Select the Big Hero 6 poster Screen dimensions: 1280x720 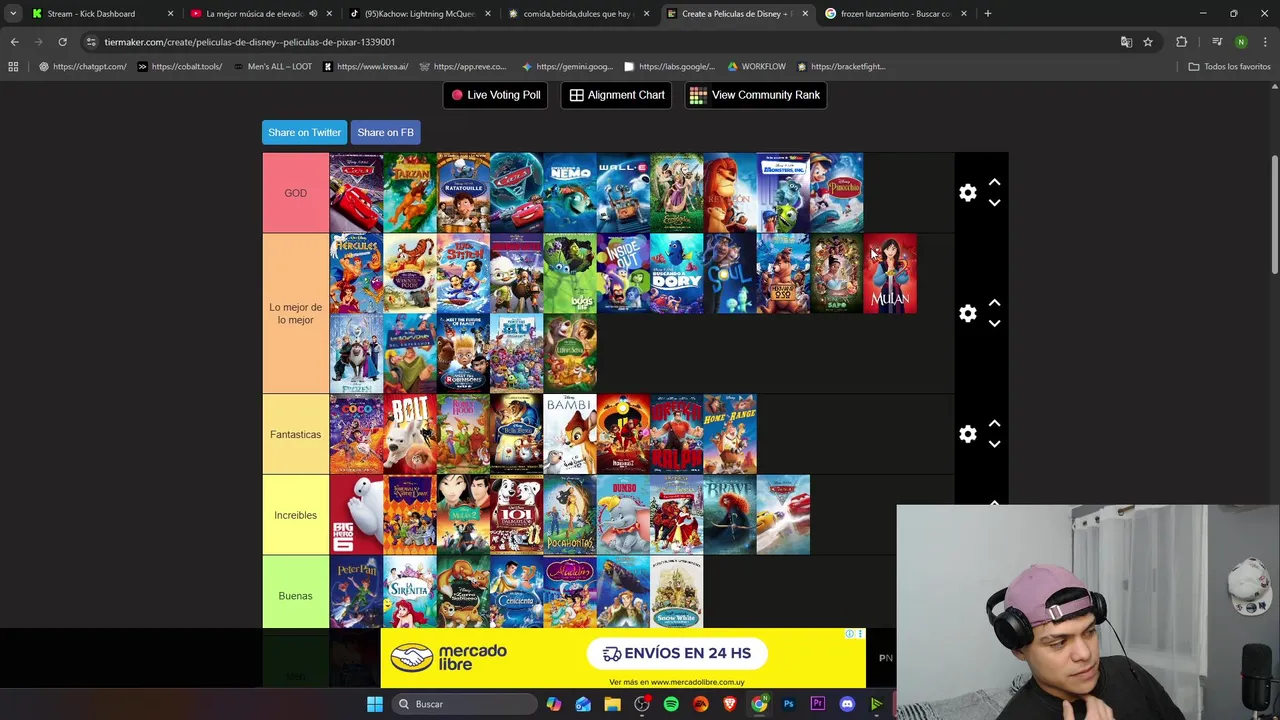point(356,515)
